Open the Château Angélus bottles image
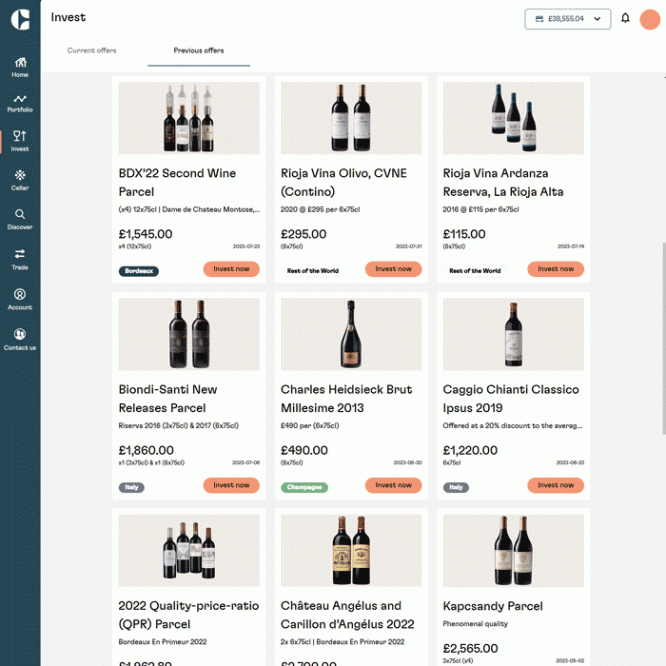The image size is (666, 666). (351, 550)
